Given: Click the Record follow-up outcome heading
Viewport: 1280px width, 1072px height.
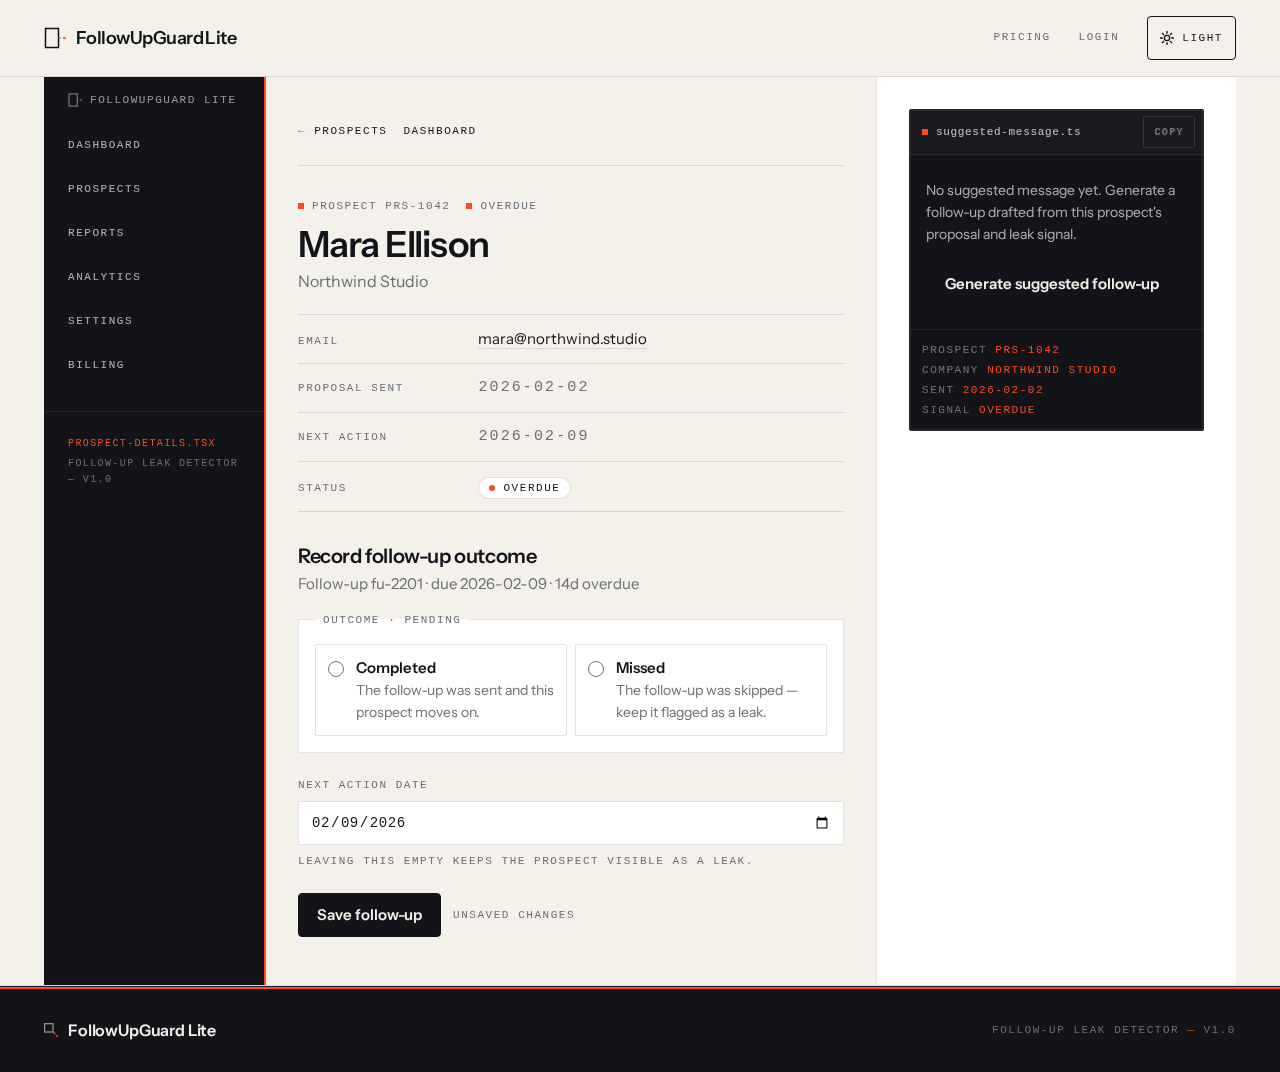Looking at the screenshot, I should point(417,556).
